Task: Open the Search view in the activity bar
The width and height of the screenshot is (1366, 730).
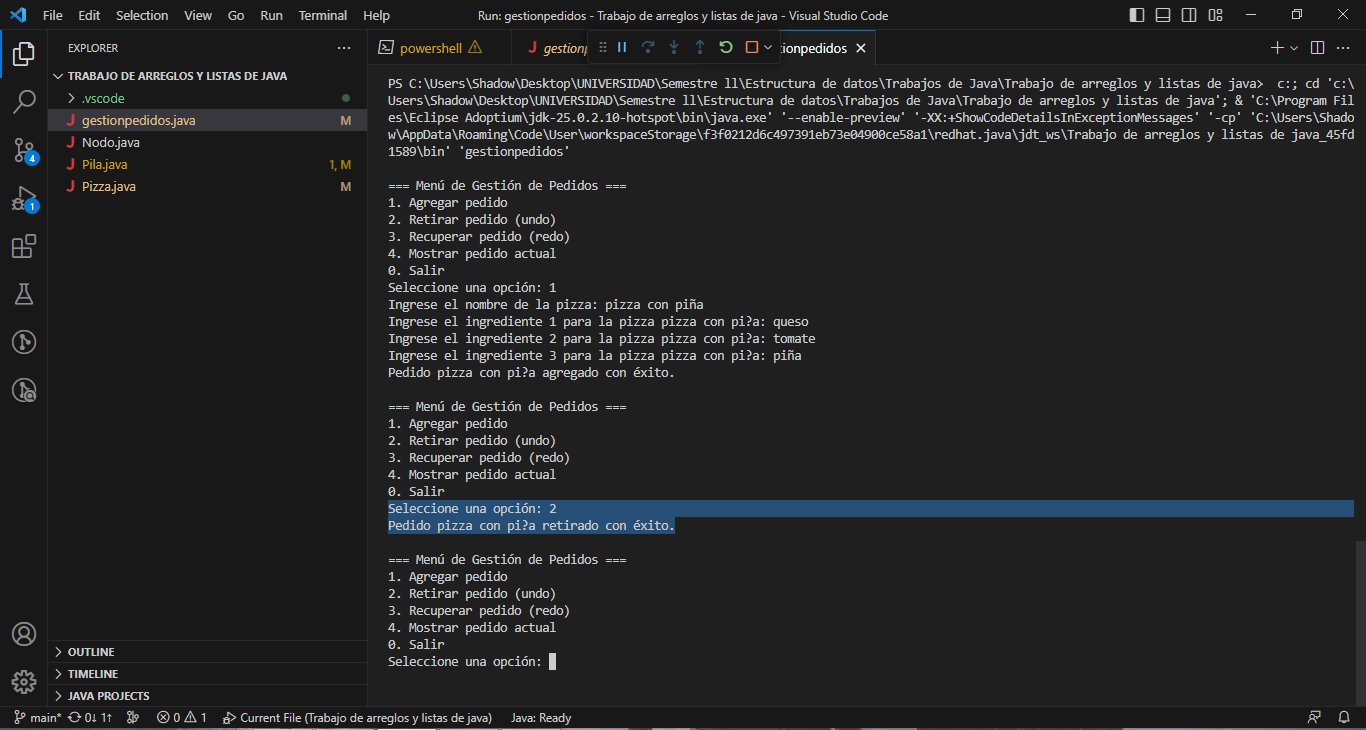Action: (24, 102)
